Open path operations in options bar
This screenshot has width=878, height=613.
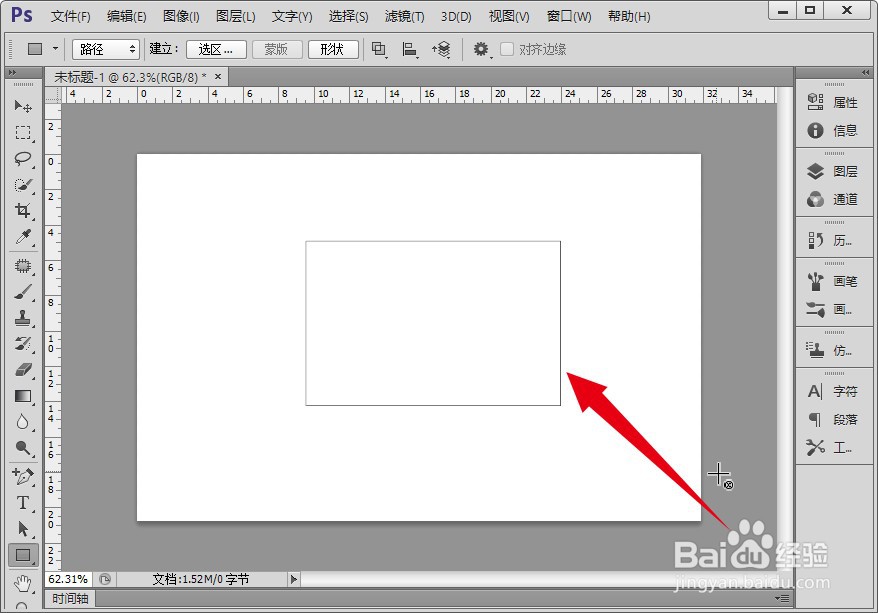(380, 50)
